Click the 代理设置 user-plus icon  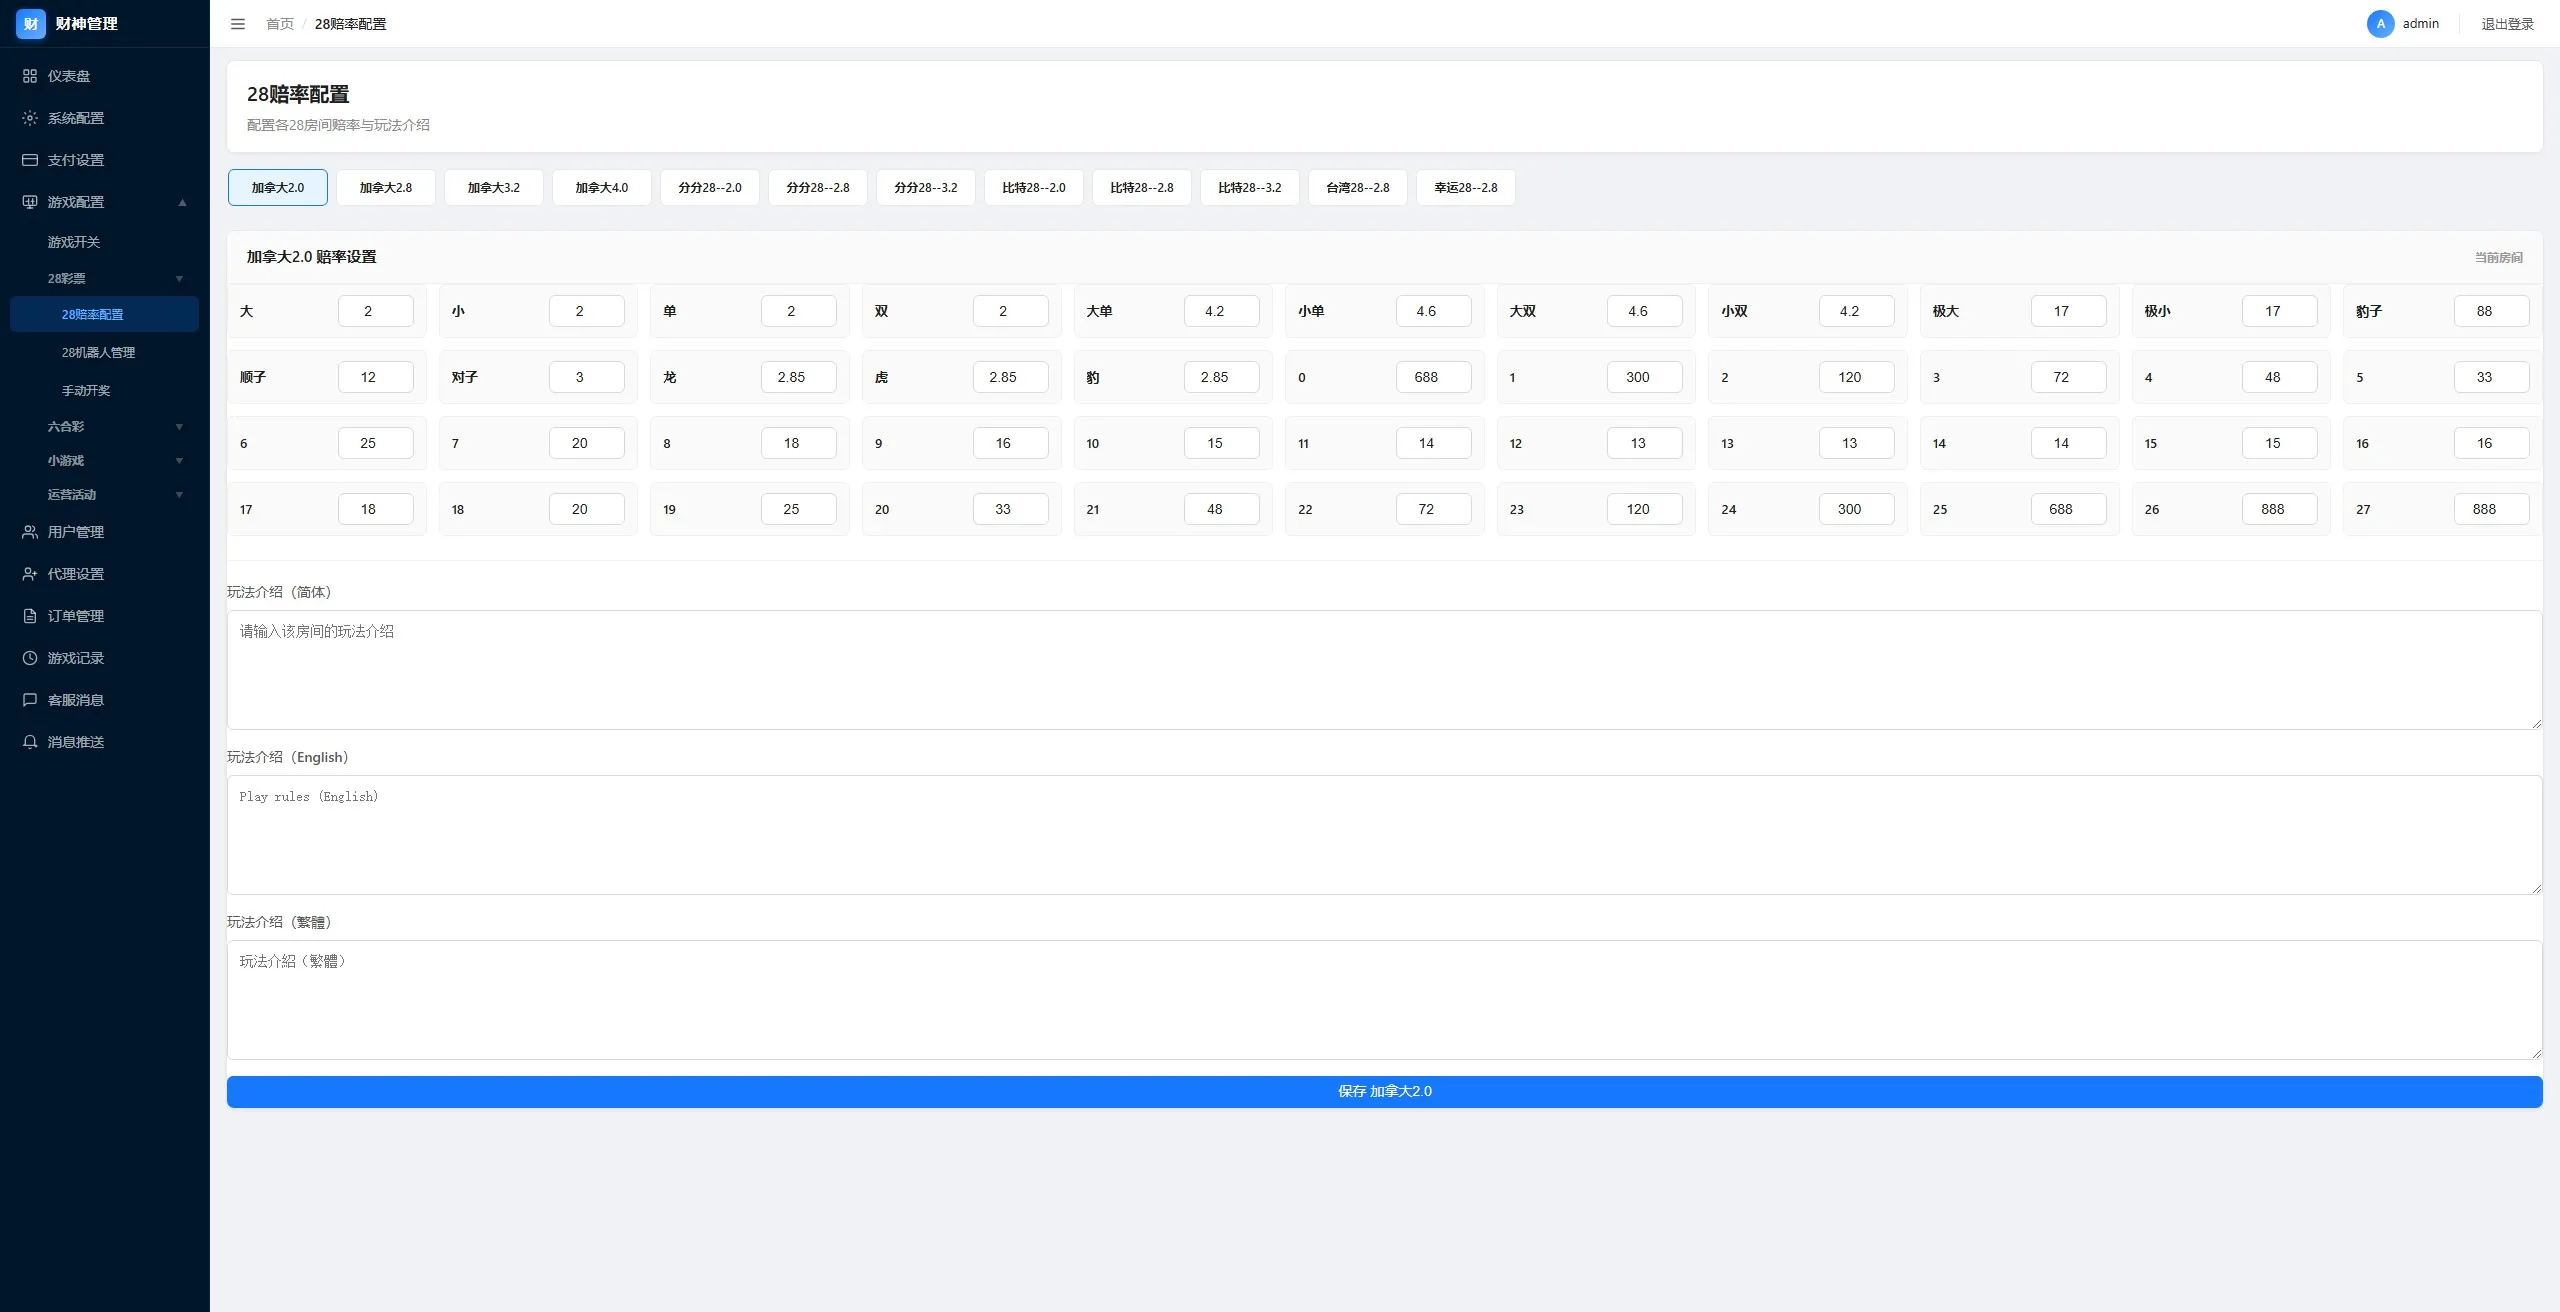point(30,574)
